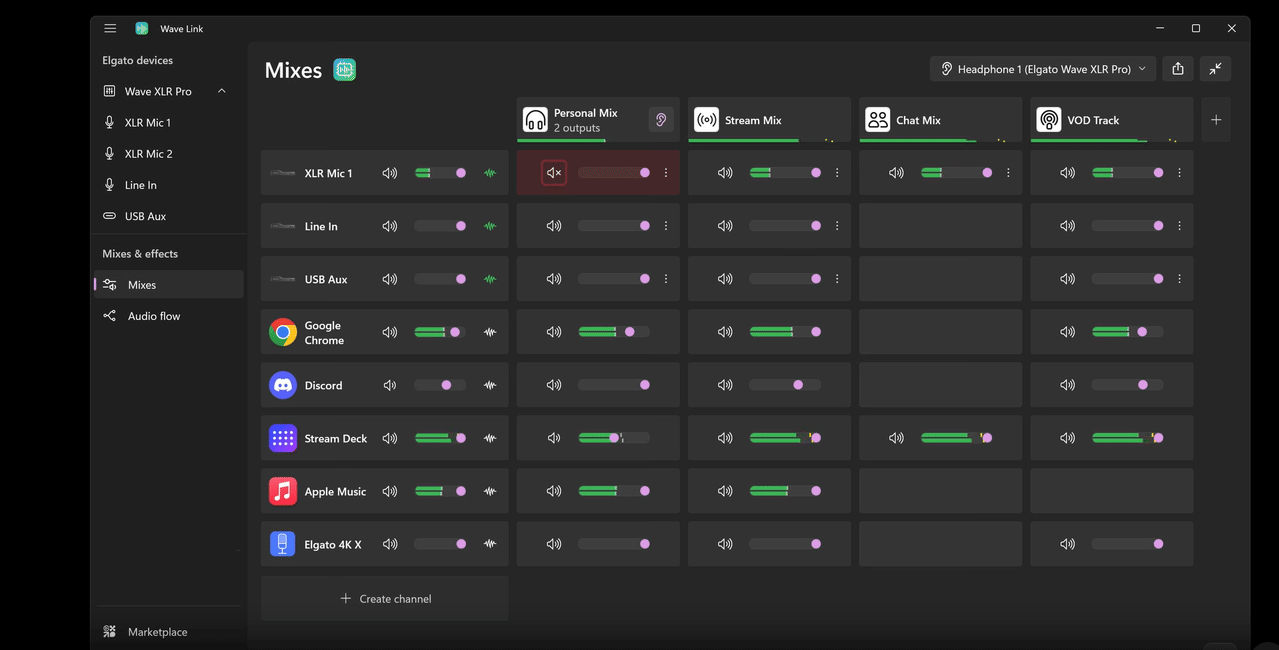
Task: Click Create channel button
Action: tap(385, 598)
